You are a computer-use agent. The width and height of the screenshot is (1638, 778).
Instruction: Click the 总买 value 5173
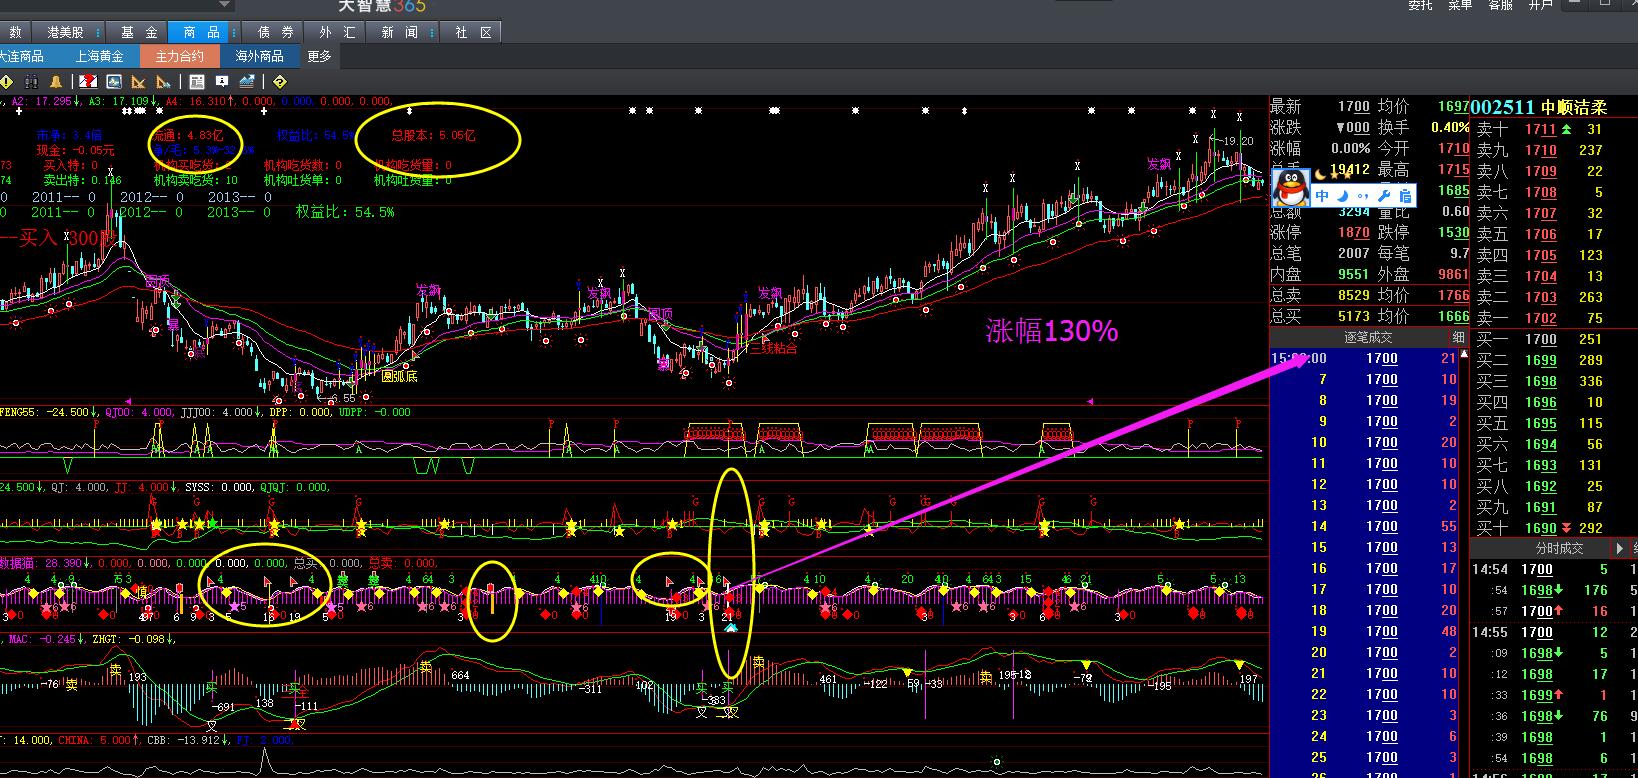[x=1354, y=316]
